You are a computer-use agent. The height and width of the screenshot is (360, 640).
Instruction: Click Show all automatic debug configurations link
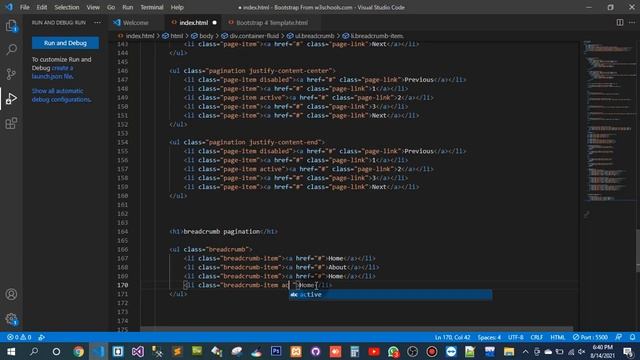pos(61,95)
